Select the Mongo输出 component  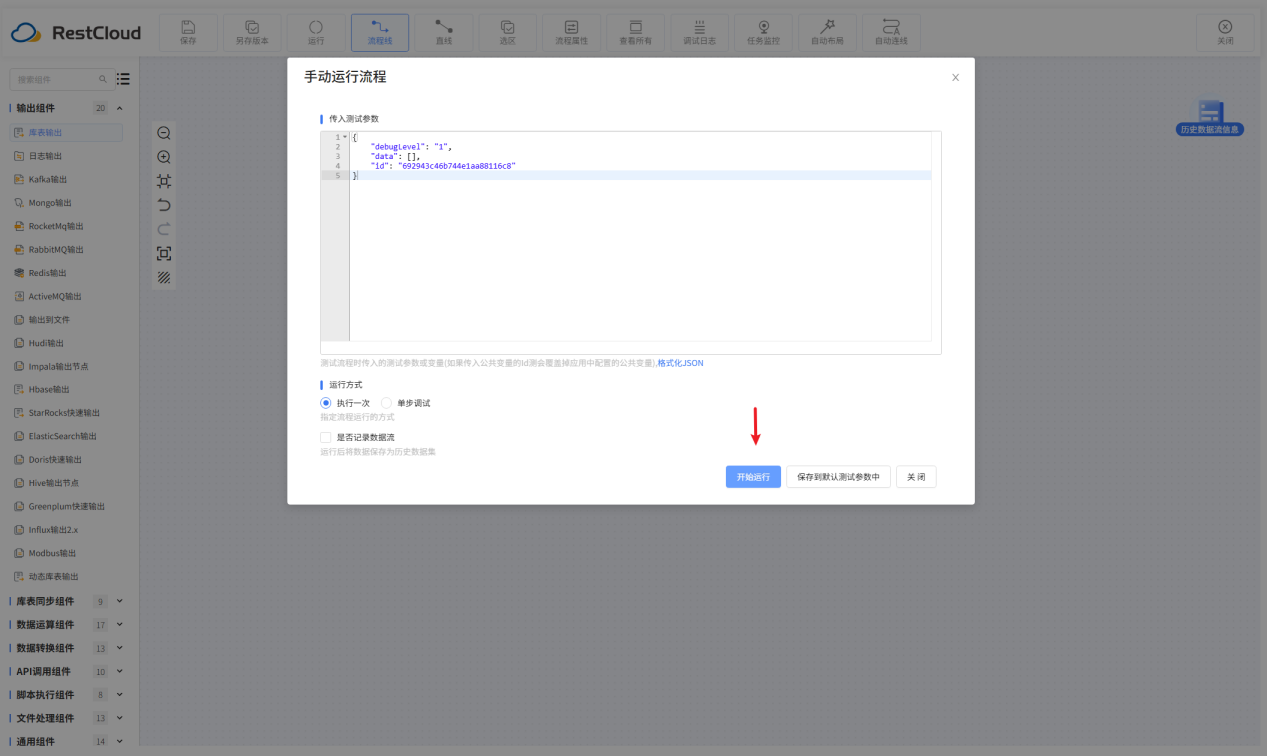[66, 203]
